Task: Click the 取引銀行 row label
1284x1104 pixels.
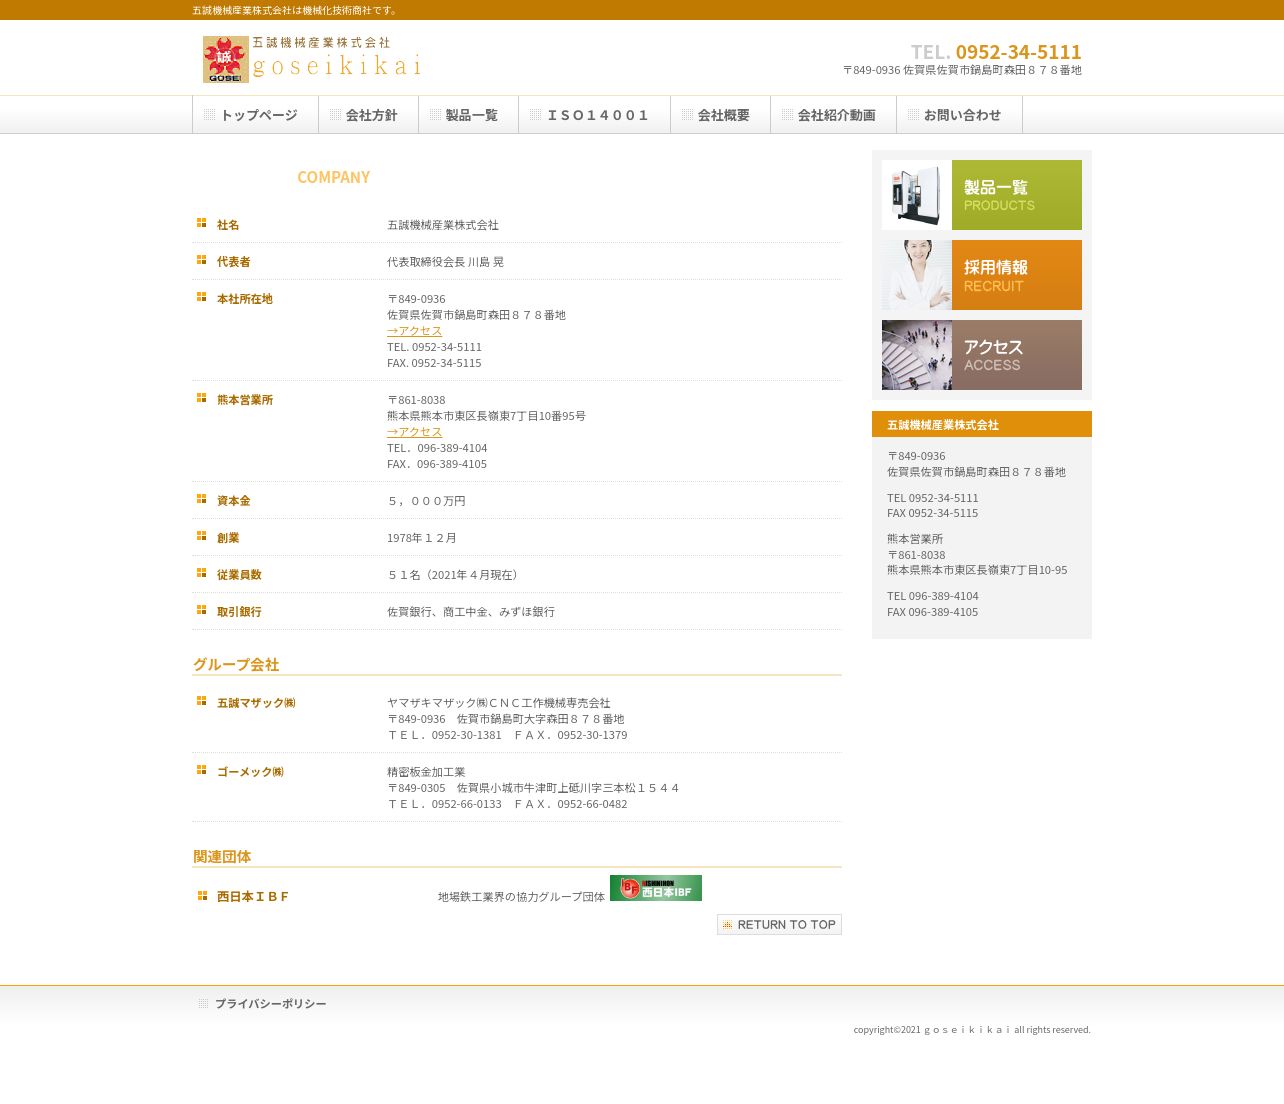Action: pyautogui.click(x=239, y=612)
